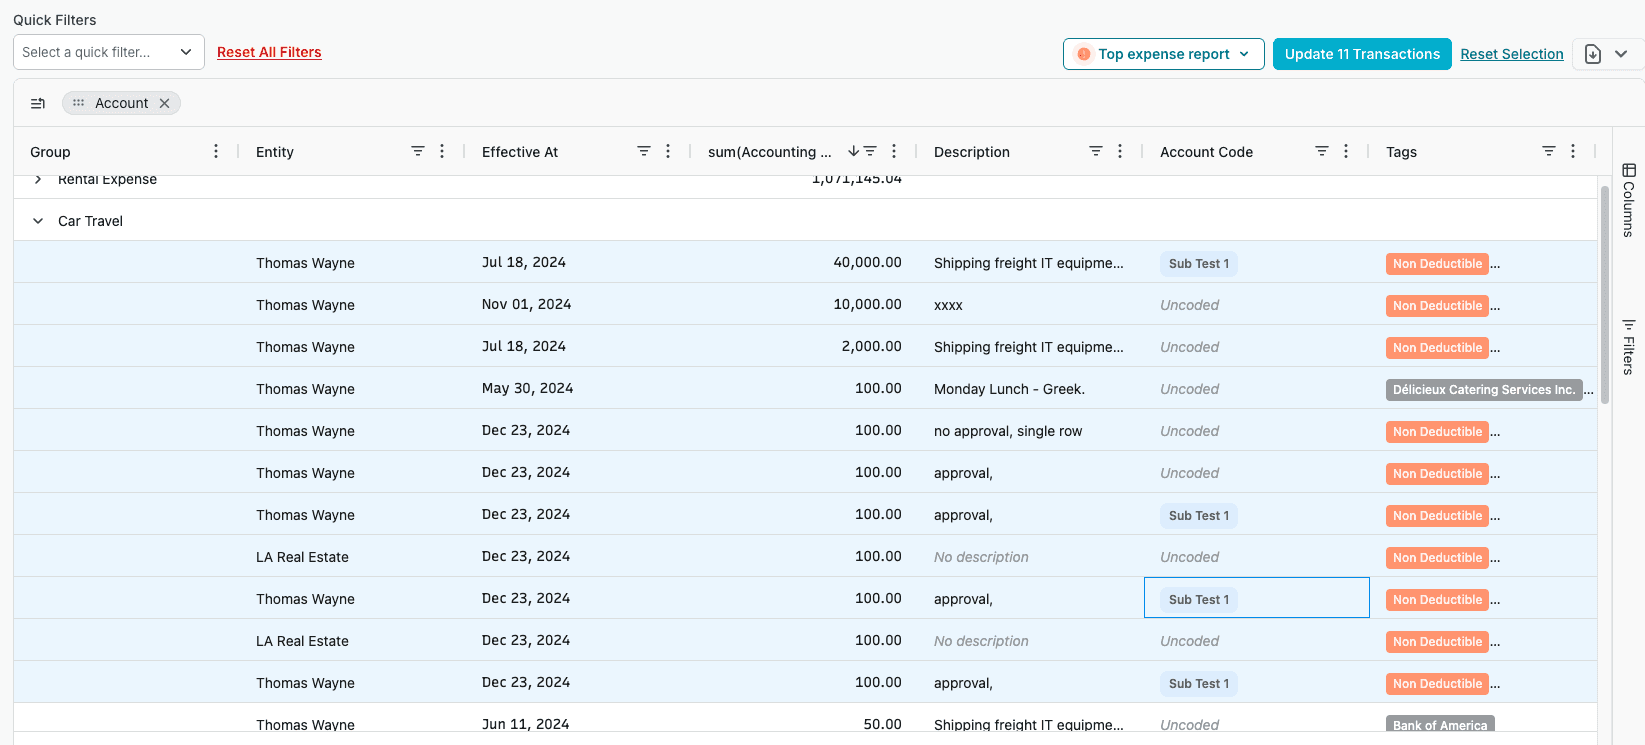1645x745 pixels.
Task: Open the Account Code column filter icon
Action: (x=1322, y=151)
